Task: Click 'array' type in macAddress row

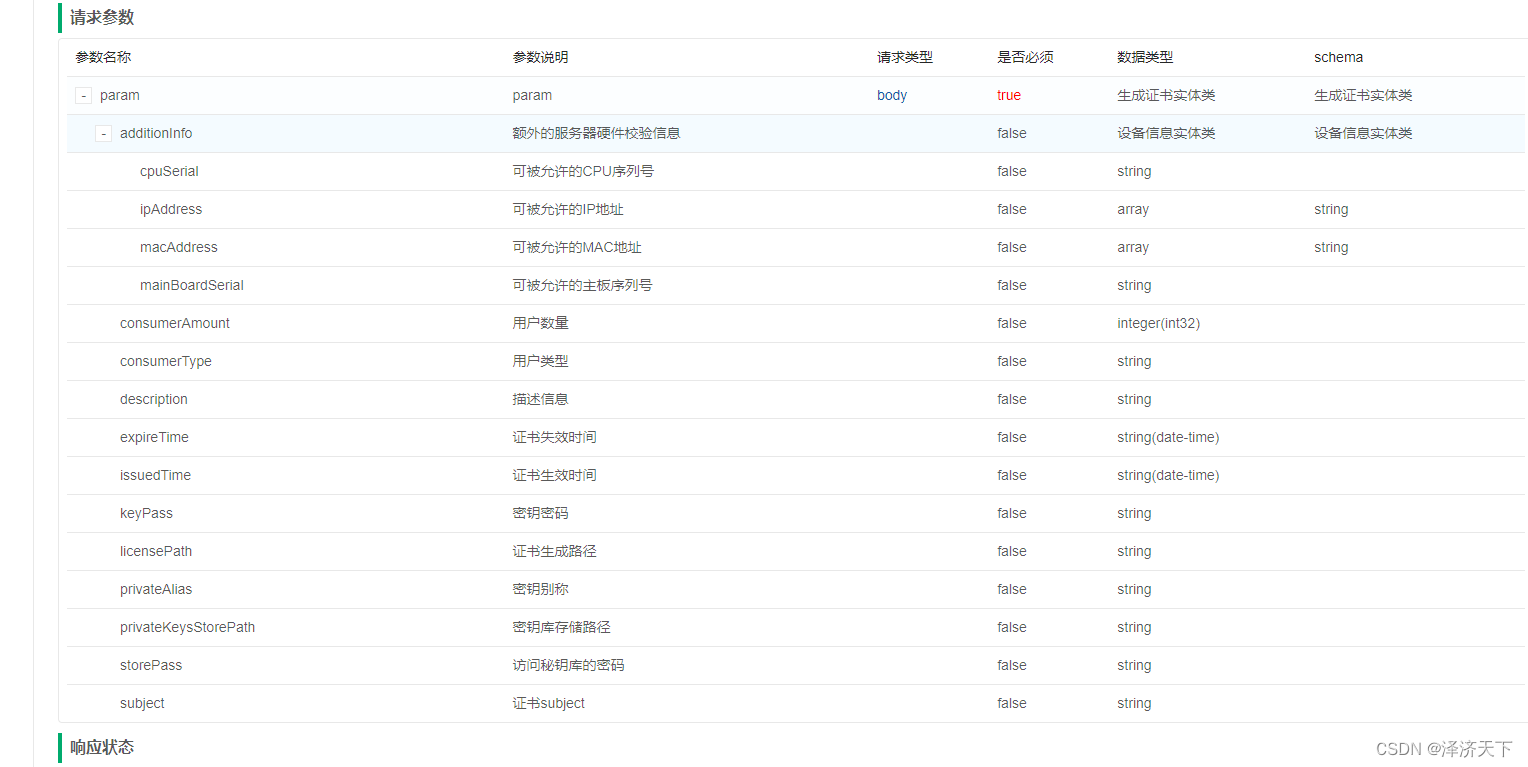Action: (1133, 248)
